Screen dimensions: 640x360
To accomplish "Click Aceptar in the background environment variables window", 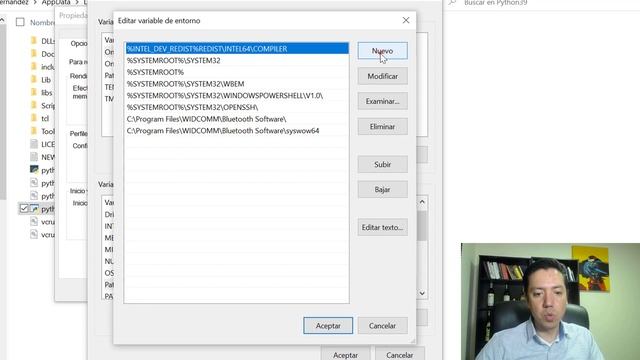I will pos(346,355).
